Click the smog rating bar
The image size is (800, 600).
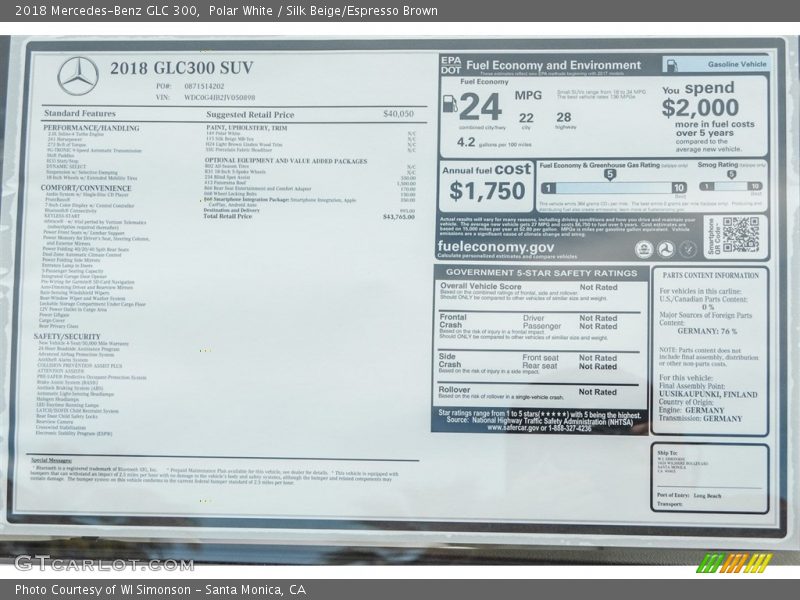click(731, 186)
